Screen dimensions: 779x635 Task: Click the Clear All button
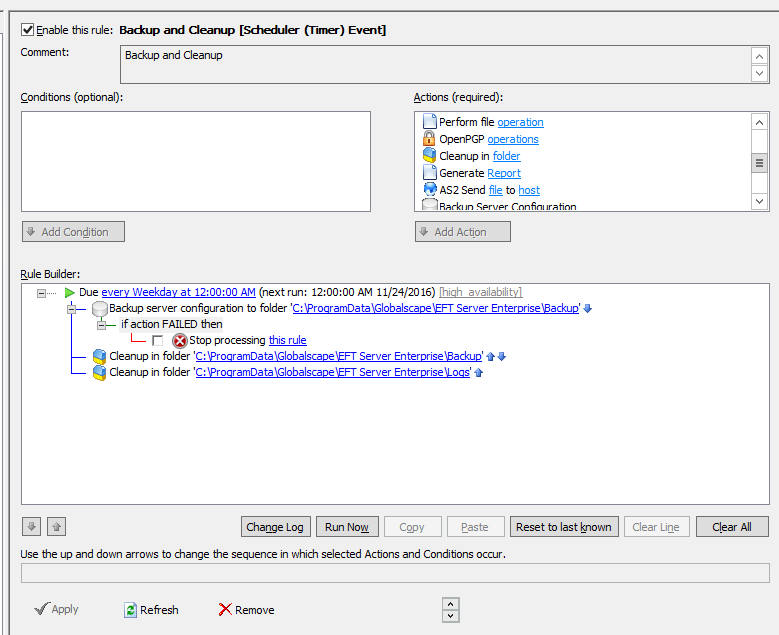click(x=725, y=527)
